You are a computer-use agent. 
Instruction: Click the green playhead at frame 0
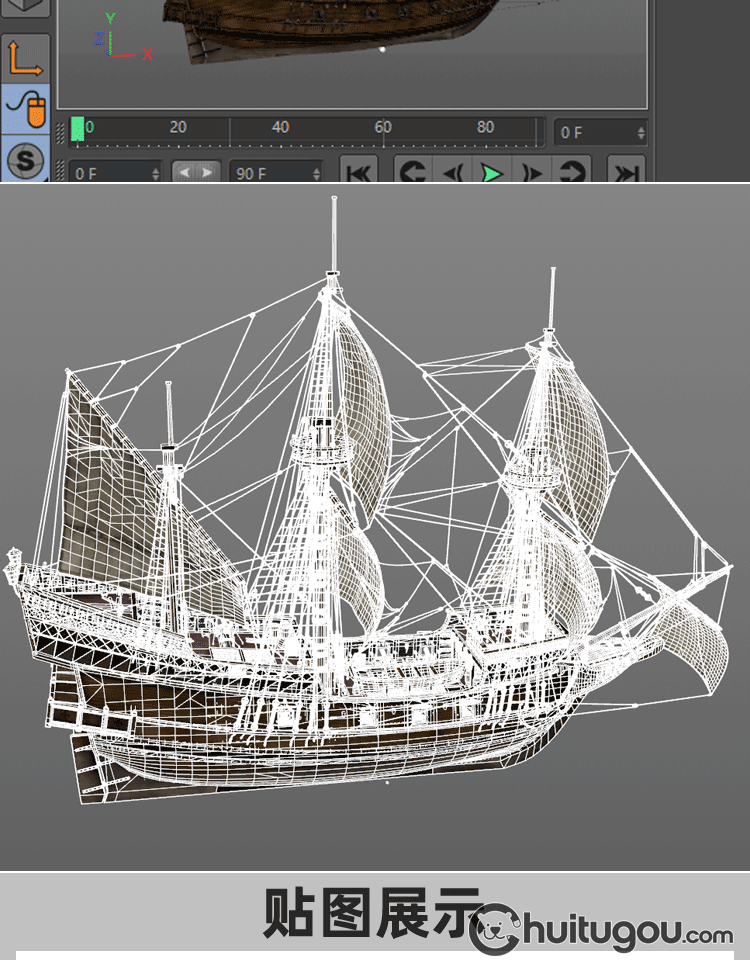78,129
